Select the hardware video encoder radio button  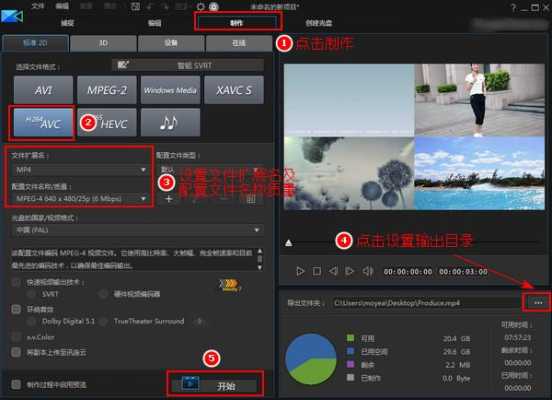(x=103, y=294)
